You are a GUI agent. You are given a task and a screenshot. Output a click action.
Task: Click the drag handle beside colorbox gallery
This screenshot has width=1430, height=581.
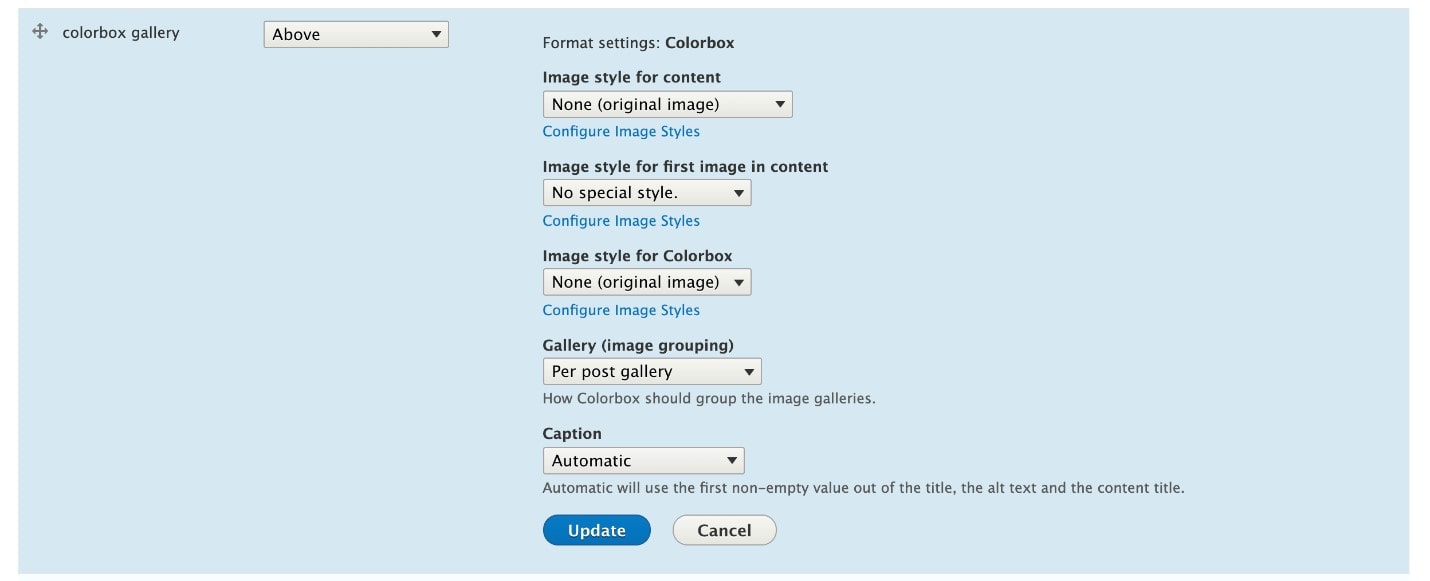39,31
